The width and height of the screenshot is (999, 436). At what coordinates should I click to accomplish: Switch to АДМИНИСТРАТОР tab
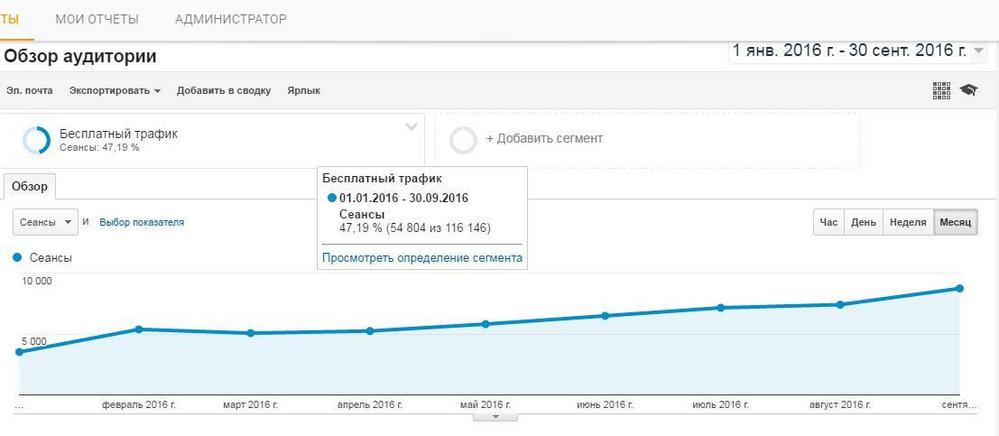(x=231, y=19)
